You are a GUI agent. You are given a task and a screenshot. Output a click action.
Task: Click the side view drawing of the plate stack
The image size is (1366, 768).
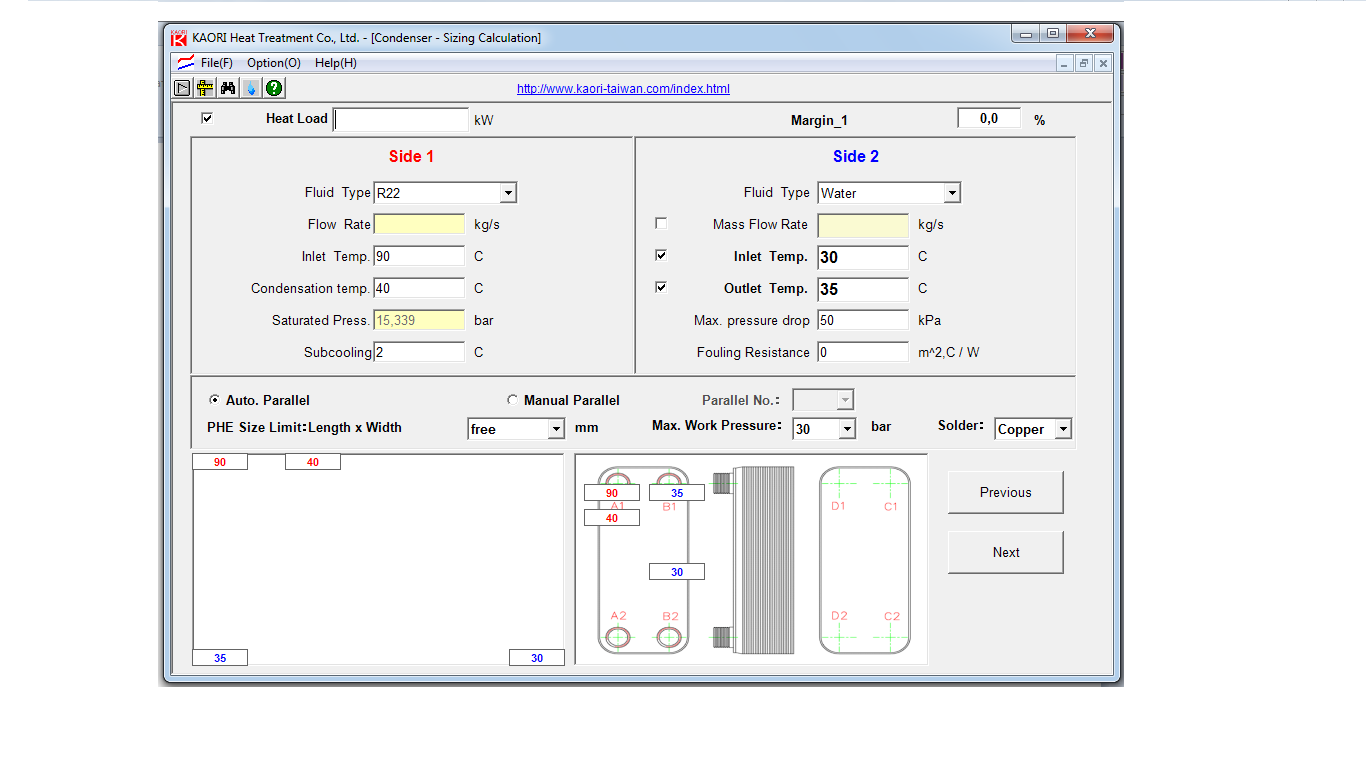click(x=756, y=560)
